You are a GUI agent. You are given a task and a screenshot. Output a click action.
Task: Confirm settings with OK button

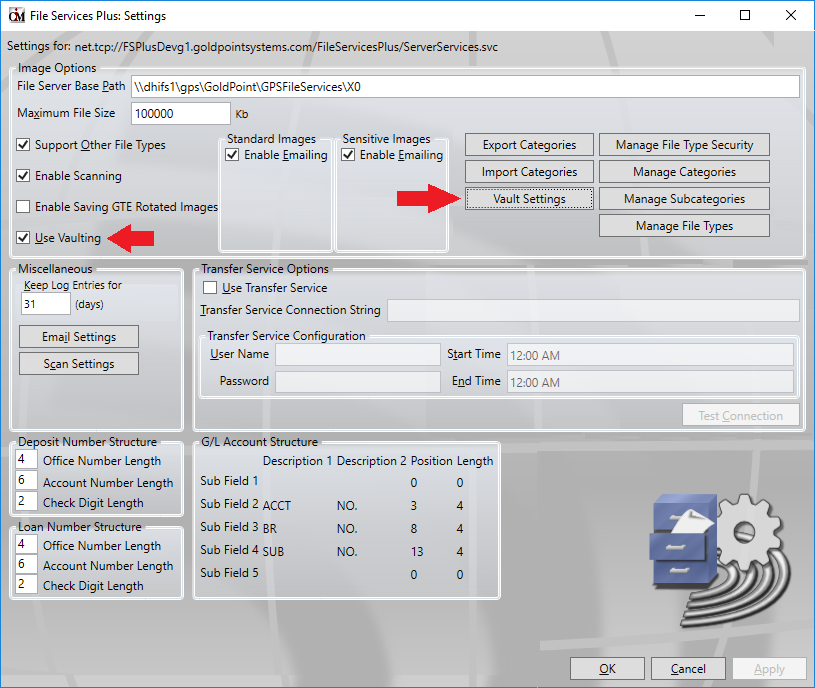pyautogui.click(x=607, y=668)
